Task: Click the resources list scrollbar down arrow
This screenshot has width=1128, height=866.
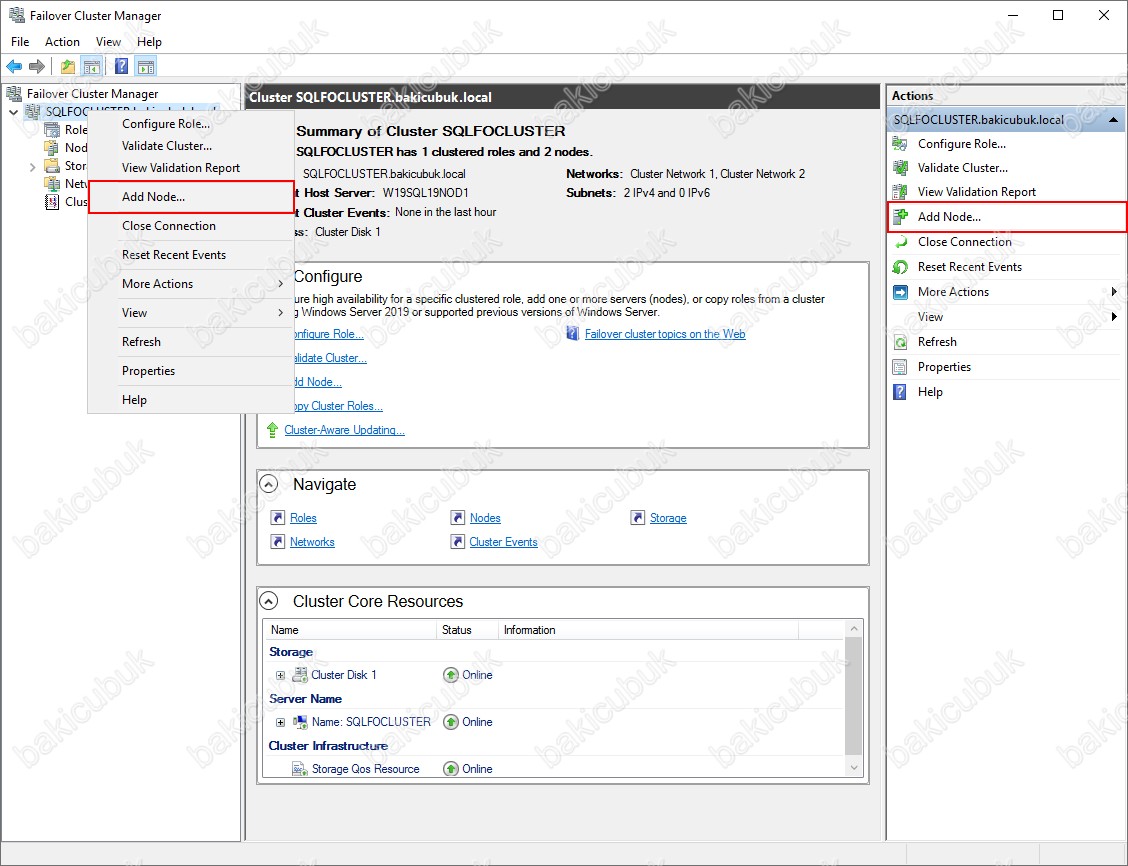Action: pos(854,768)
